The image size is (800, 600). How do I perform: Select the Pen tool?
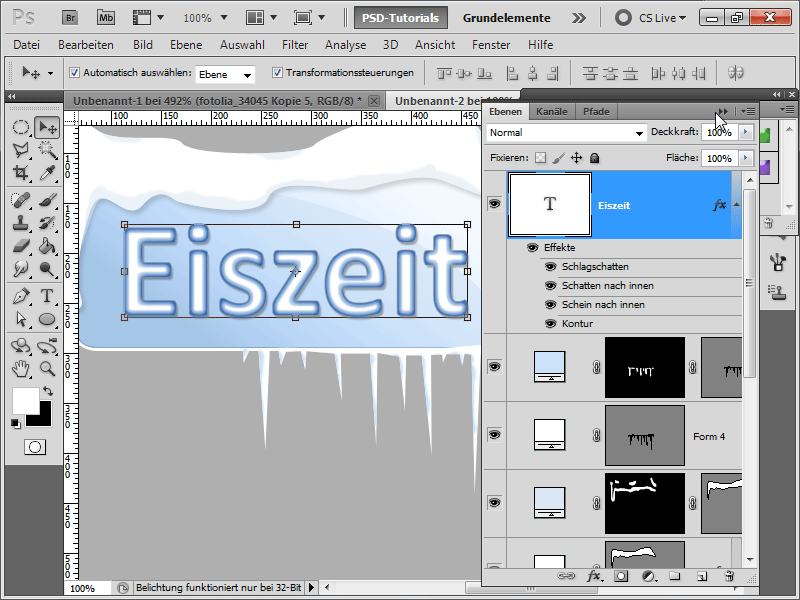[x=20, y=296]
